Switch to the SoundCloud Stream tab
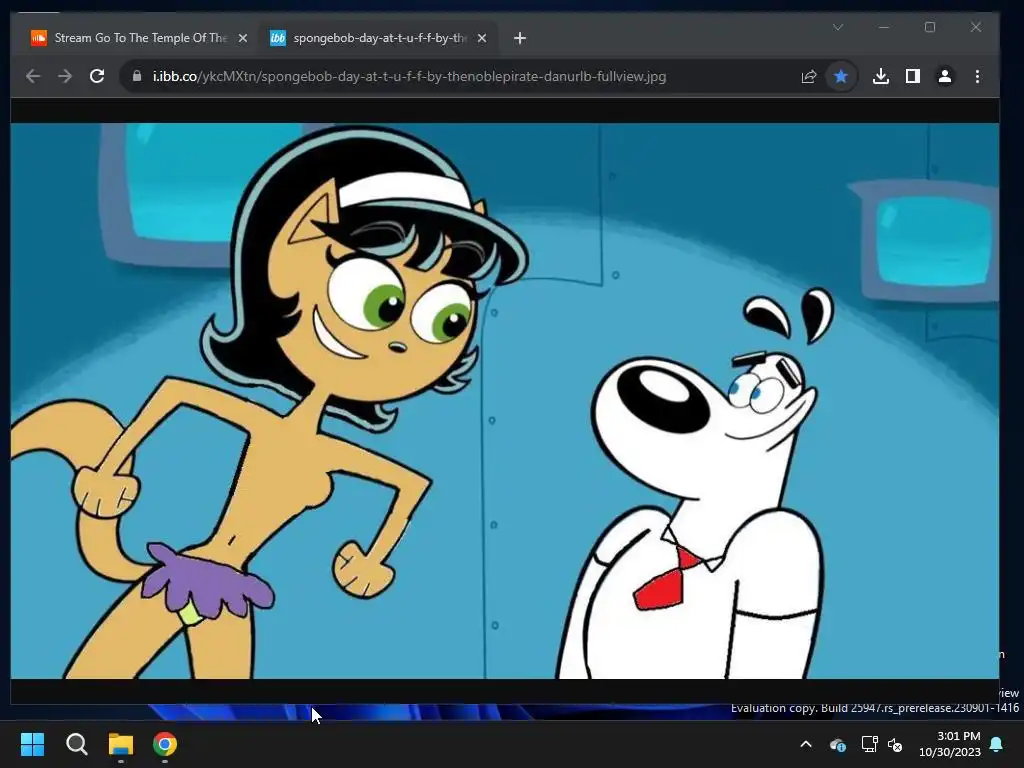The height and width of the screenshot is (768, 1024). tap(139, 39)
